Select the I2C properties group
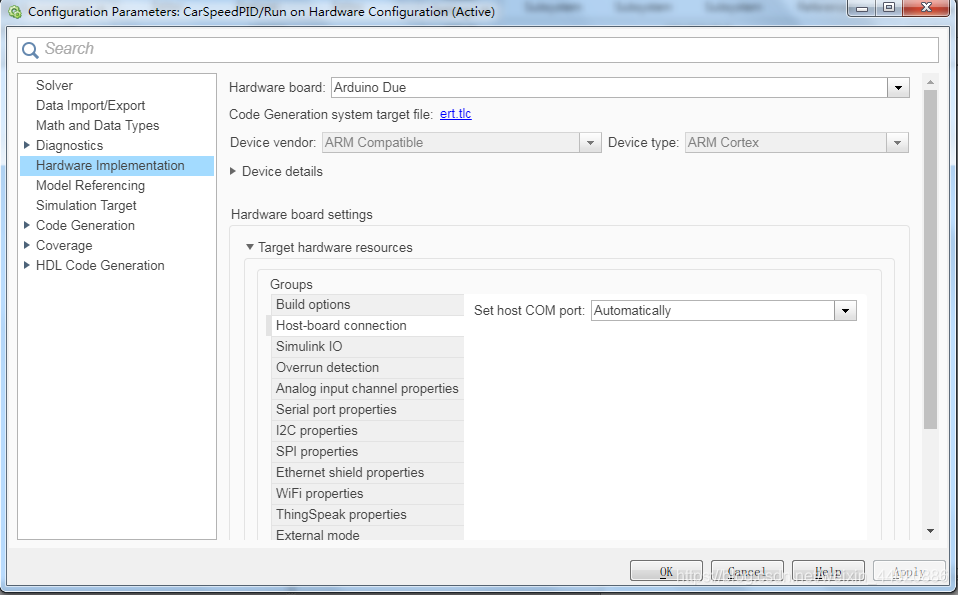 pyautogui.click(x=367, y=431)
